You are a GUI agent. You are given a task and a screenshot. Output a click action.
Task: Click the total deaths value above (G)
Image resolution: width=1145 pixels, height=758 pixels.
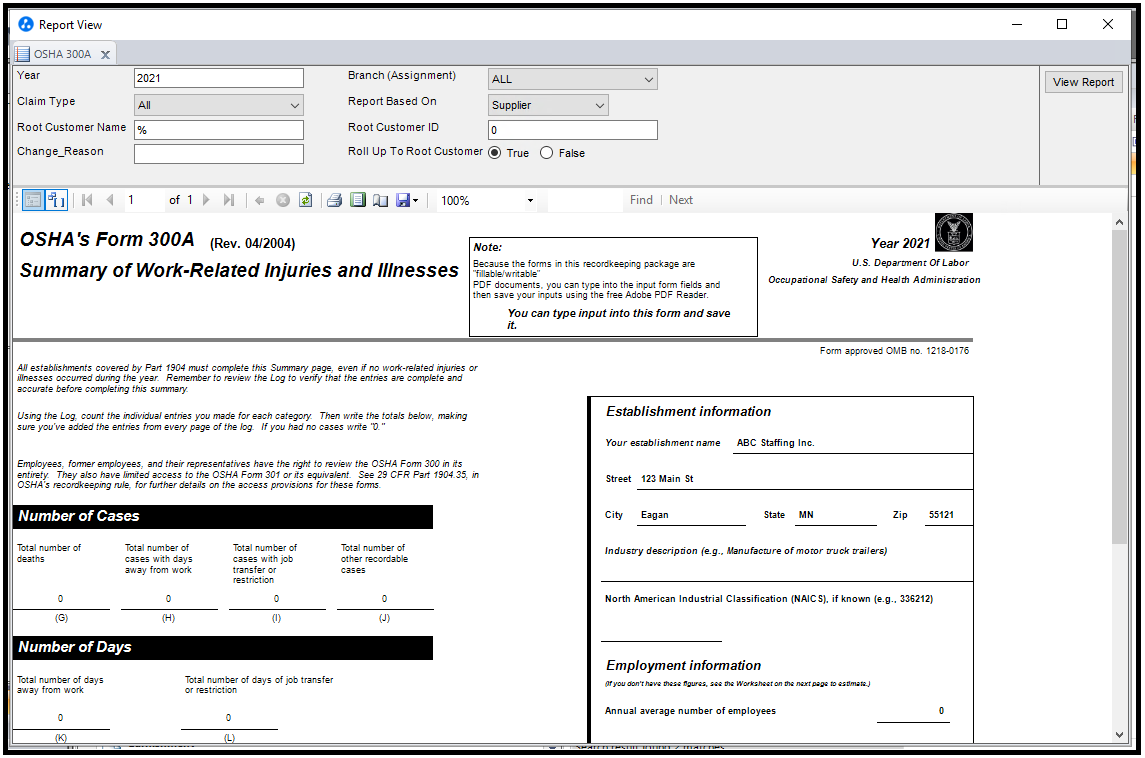(61, 599)
